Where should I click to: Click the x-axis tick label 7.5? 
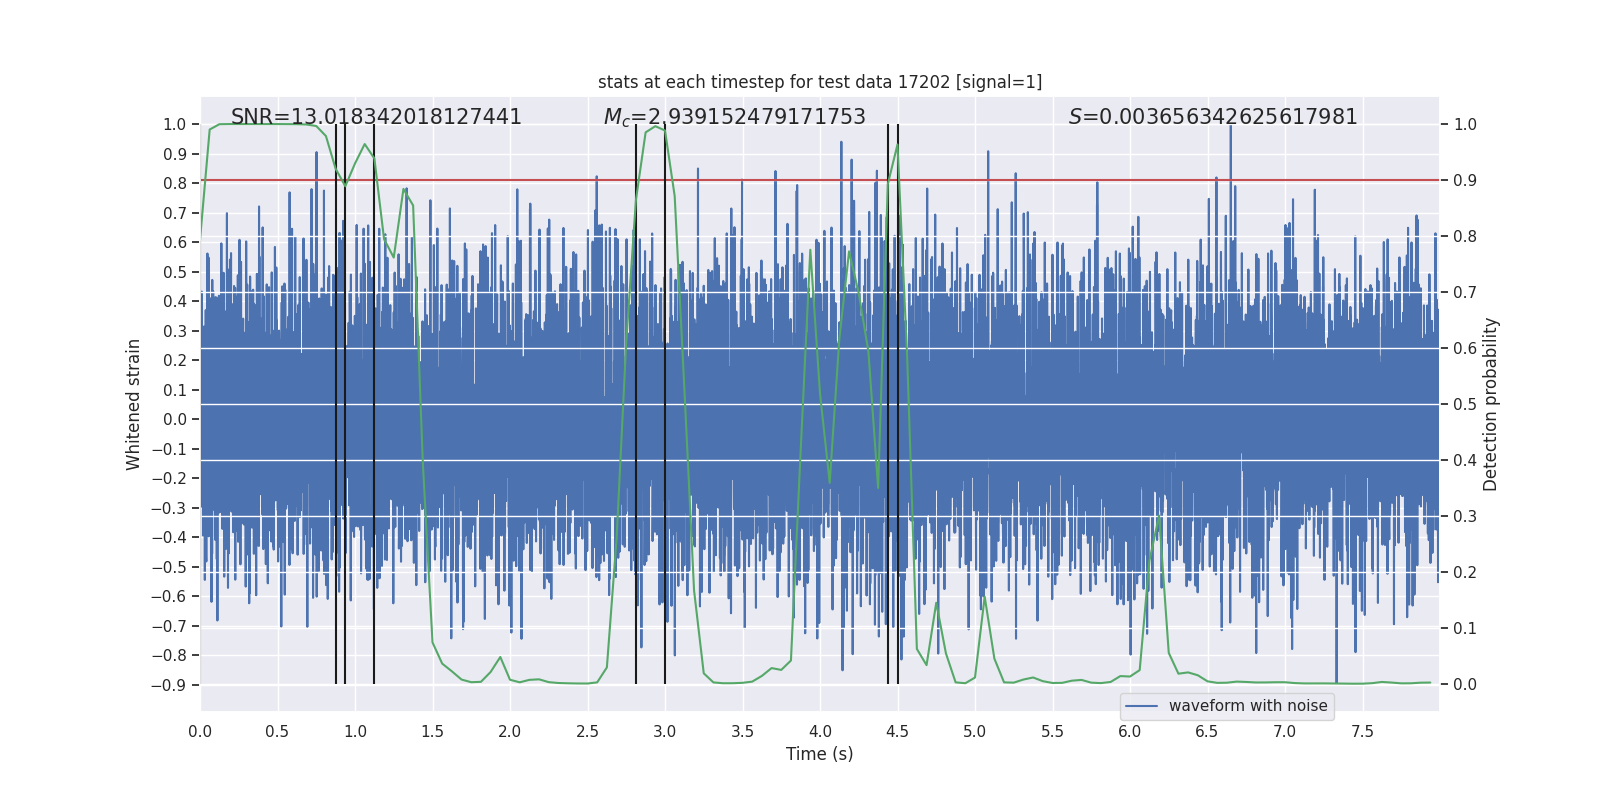tap(1362, 731)
